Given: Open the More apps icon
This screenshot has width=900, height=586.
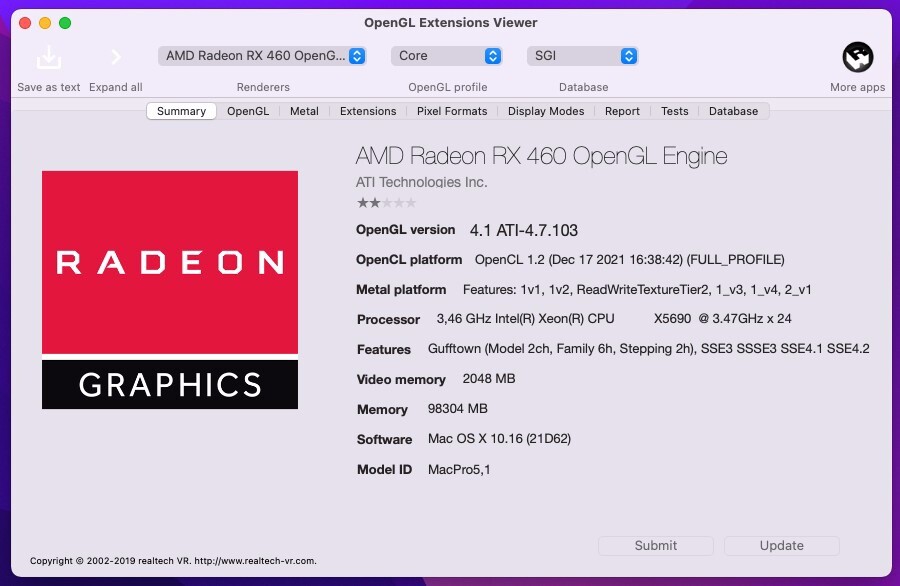Looking at the screenshot, I should pyautogui.click(x=858, y=57).
